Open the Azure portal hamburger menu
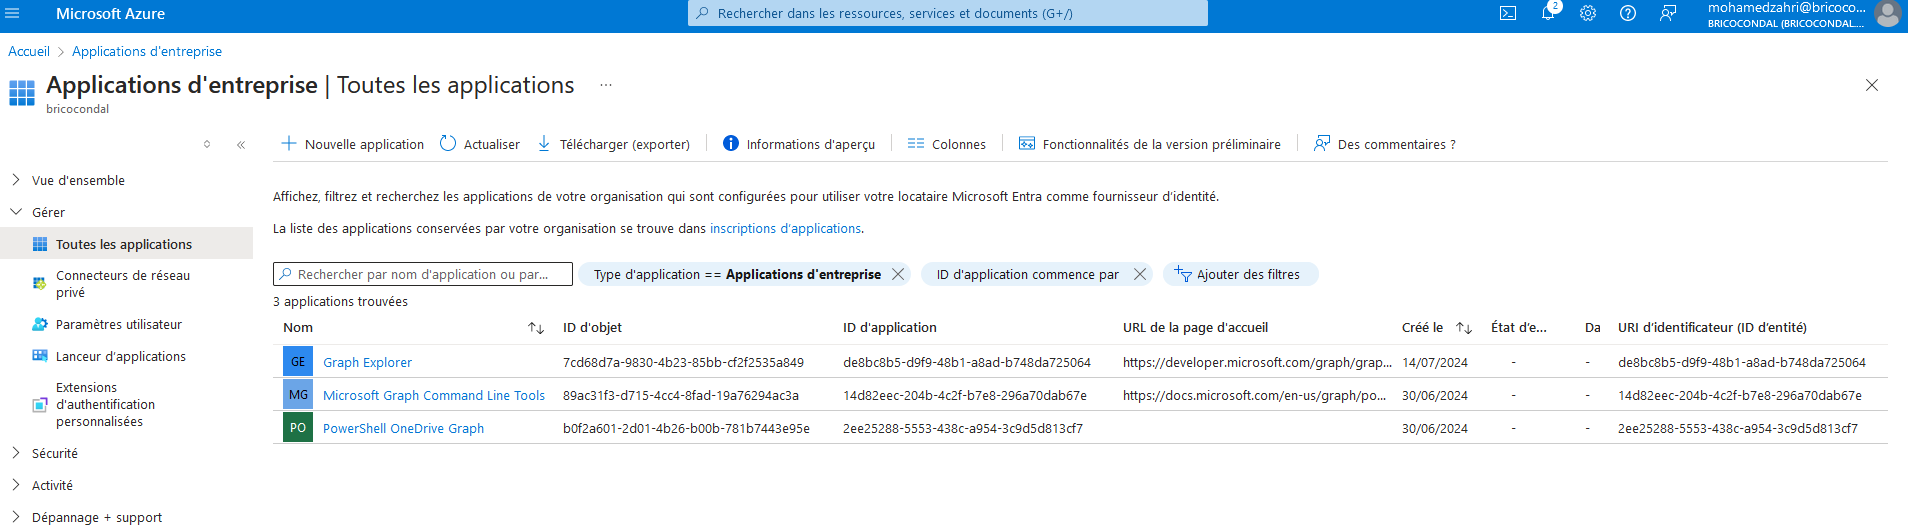The height and width of the screenshot is (526, 1908). point(13,13)
